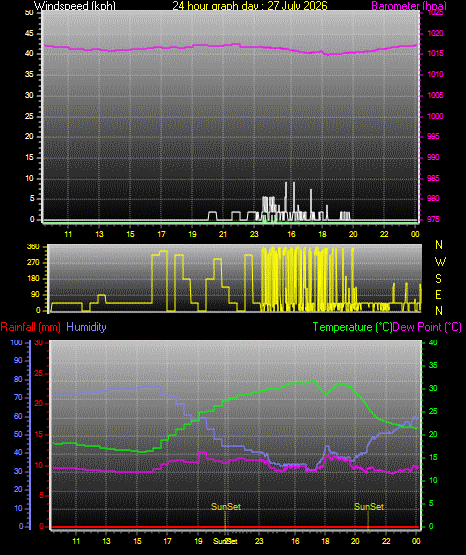
Task: Click green temperature axis value 30
Action: pyautogui.click(x=433, y=388)
